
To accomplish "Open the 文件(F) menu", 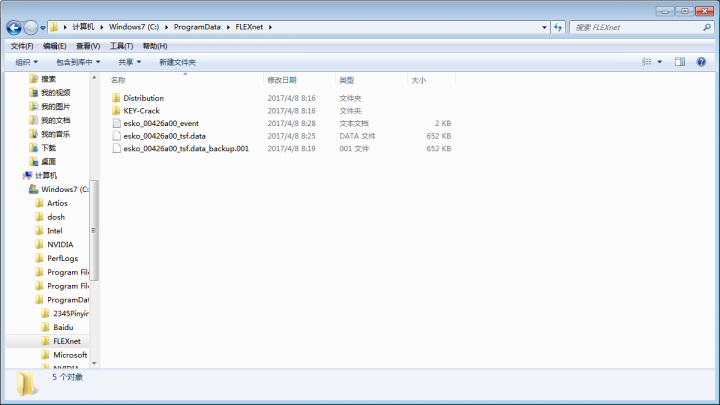I will coord(21,46).
